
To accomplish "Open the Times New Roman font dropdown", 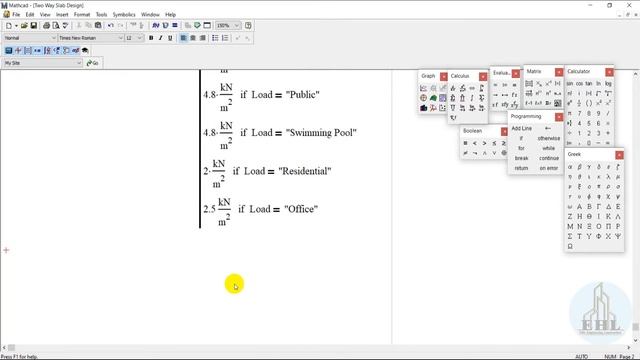I will (120, 38).
